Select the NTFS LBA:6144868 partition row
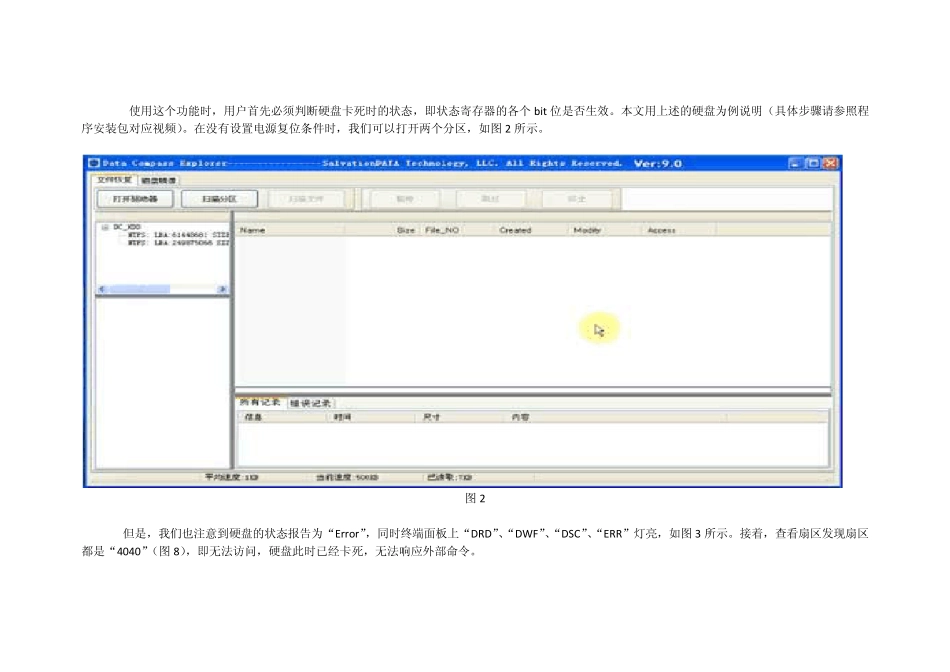The width and height of the screenshot is (950, 672). pos(179,235)
